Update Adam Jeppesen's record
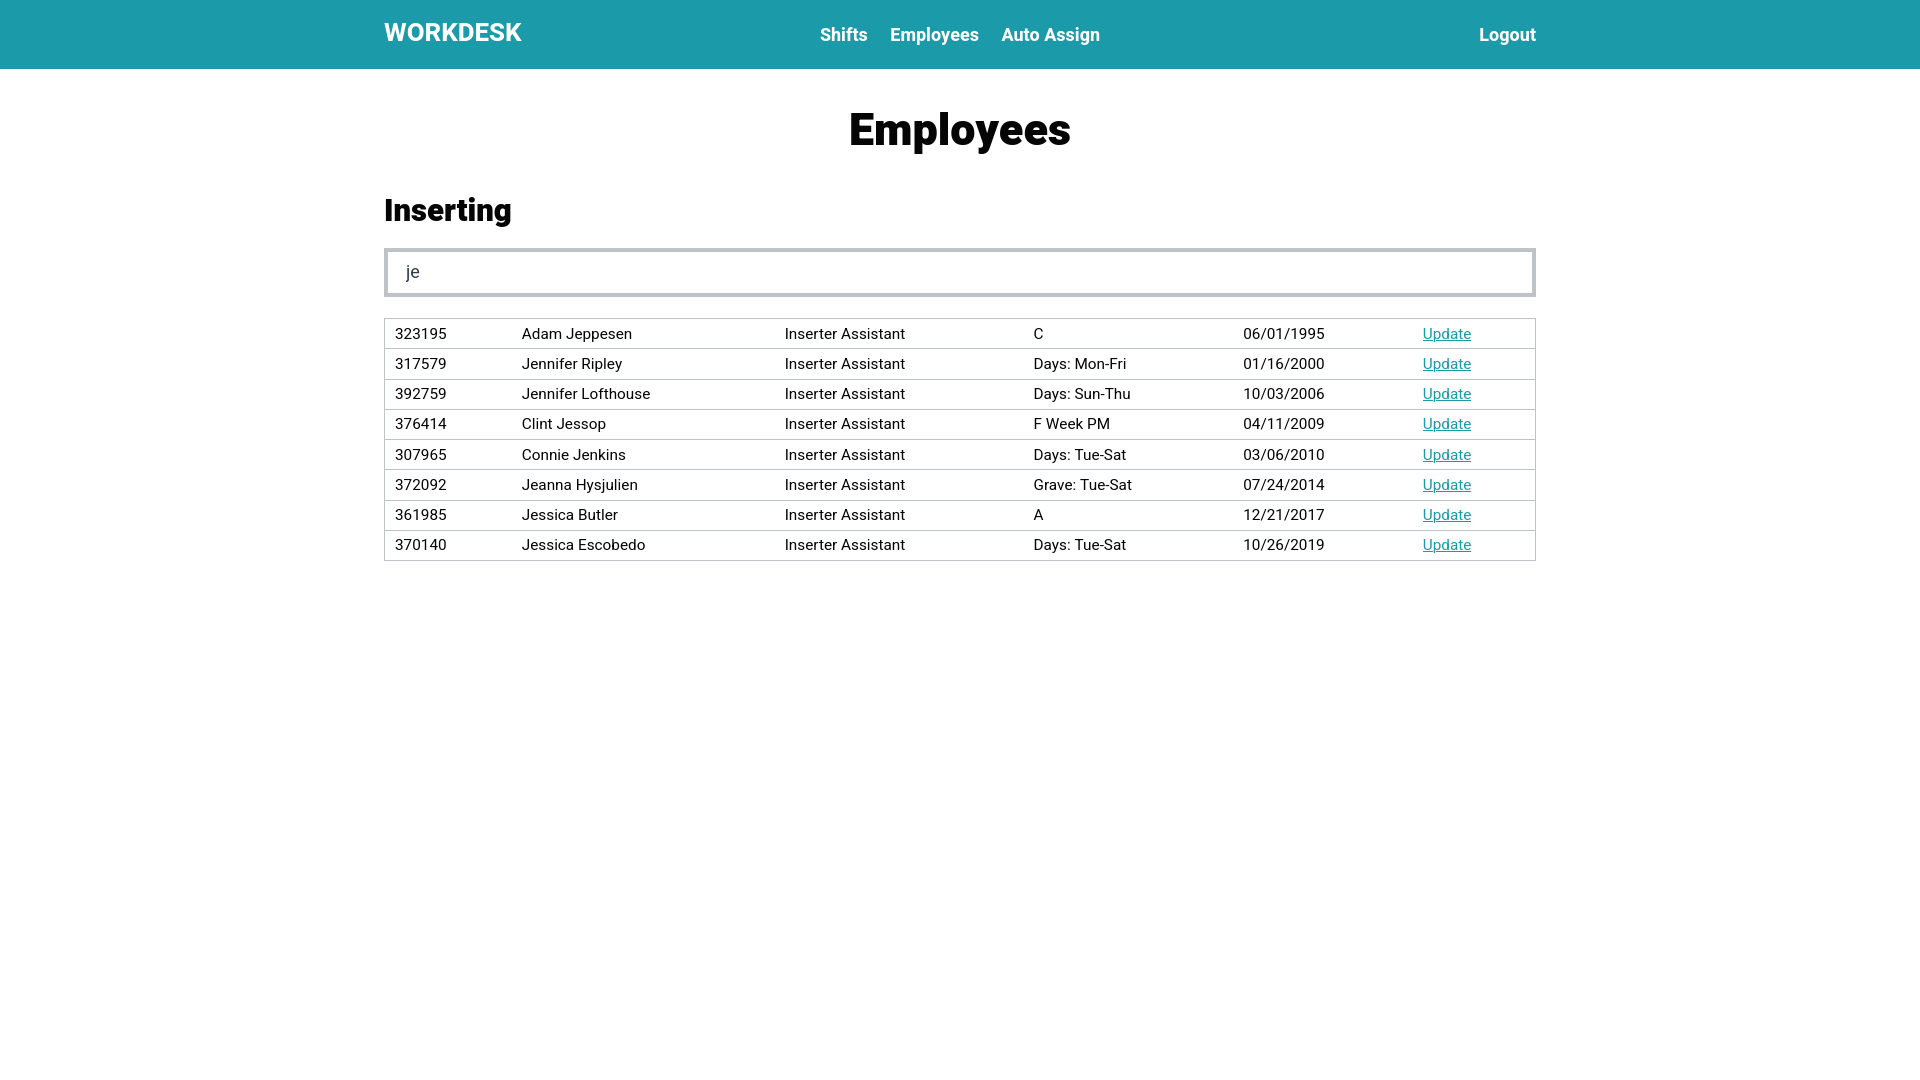 click(x=1446, y=334)
